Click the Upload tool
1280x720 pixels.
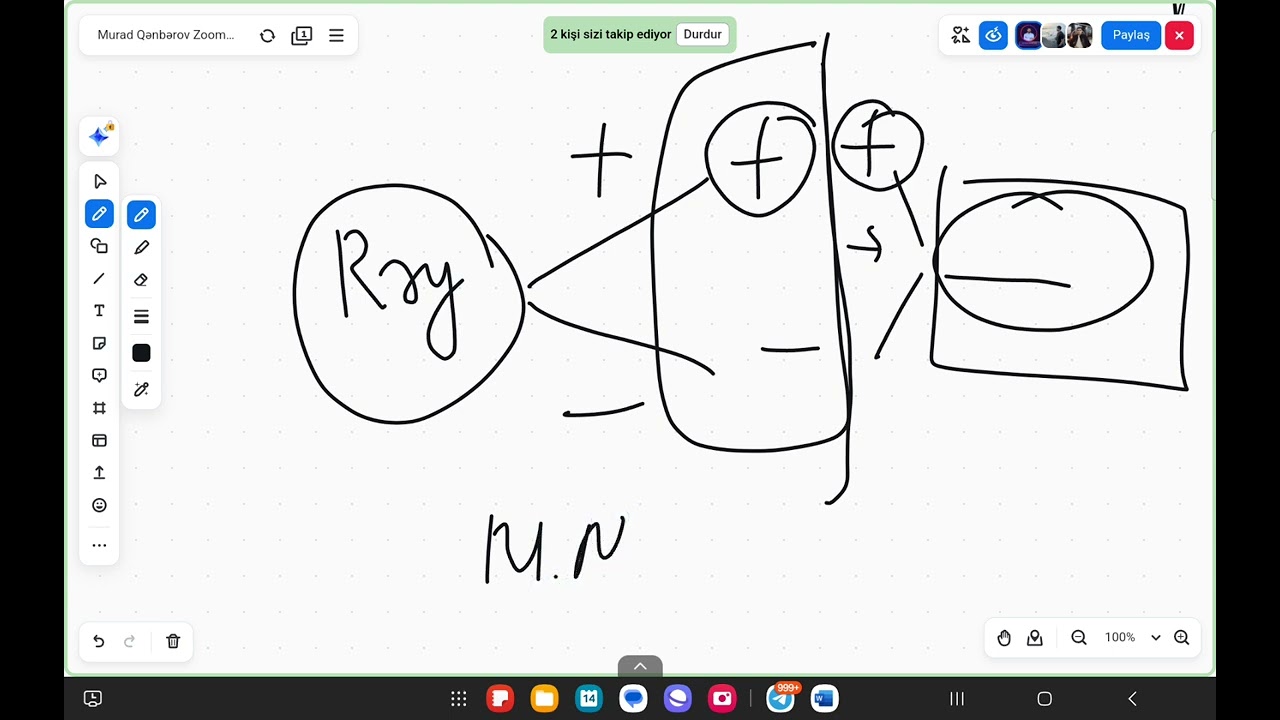pyautogui.click(x=99, y=473)
